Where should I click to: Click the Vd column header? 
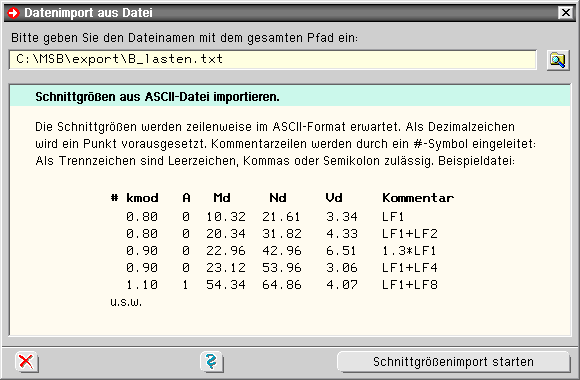[334, 198]
